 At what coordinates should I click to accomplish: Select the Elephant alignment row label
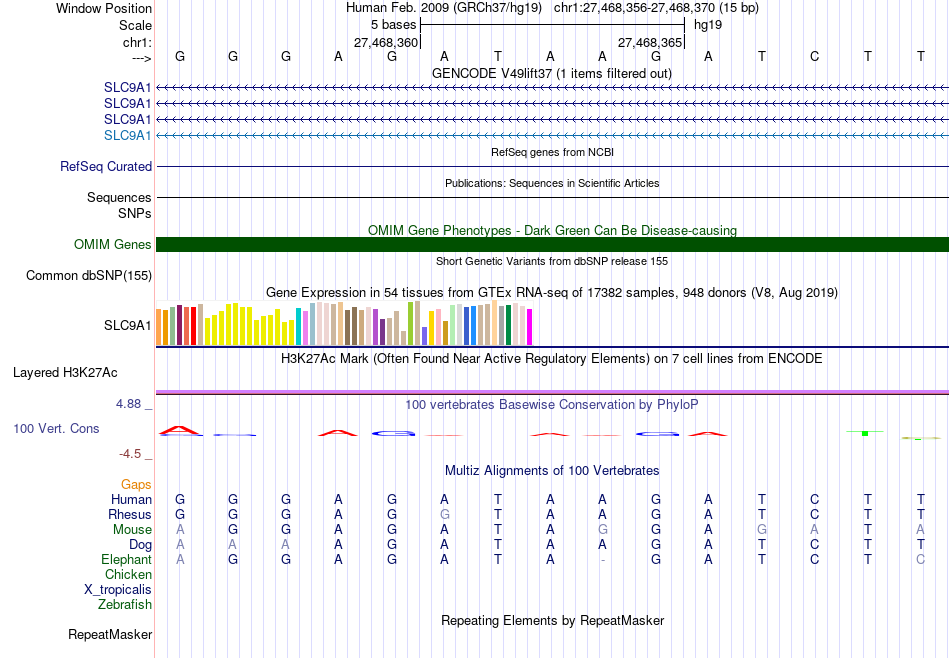click(x=126, y=559)
